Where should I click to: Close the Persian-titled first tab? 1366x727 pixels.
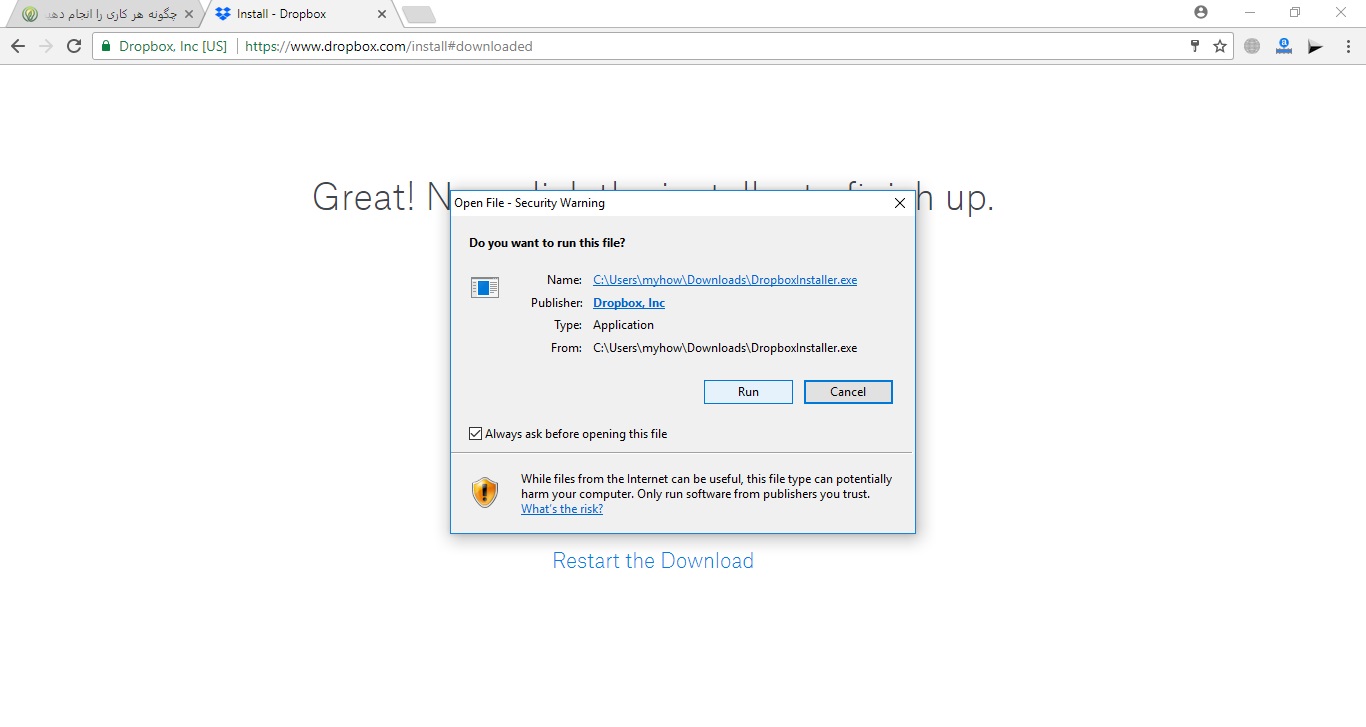coord(189,14)
